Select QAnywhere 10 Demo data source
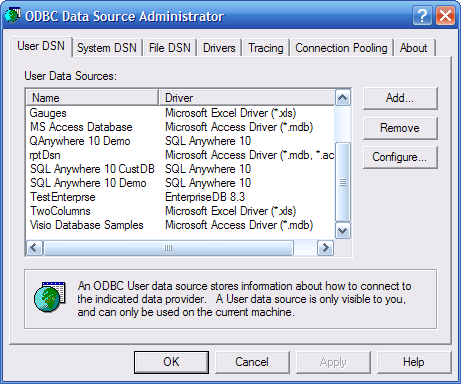The image size is (461, 384). pos(80,141)
